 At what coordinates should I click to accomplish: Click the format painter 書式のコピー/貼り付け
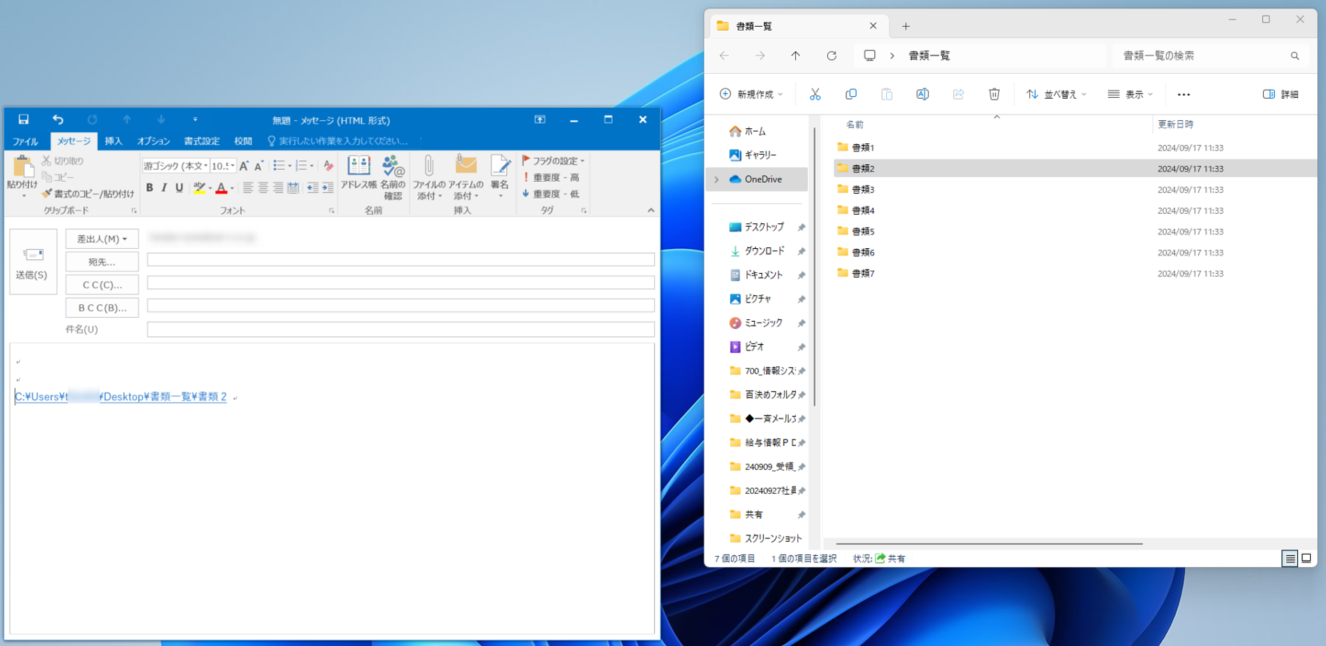pyautogui.click(x=88, y=193)
